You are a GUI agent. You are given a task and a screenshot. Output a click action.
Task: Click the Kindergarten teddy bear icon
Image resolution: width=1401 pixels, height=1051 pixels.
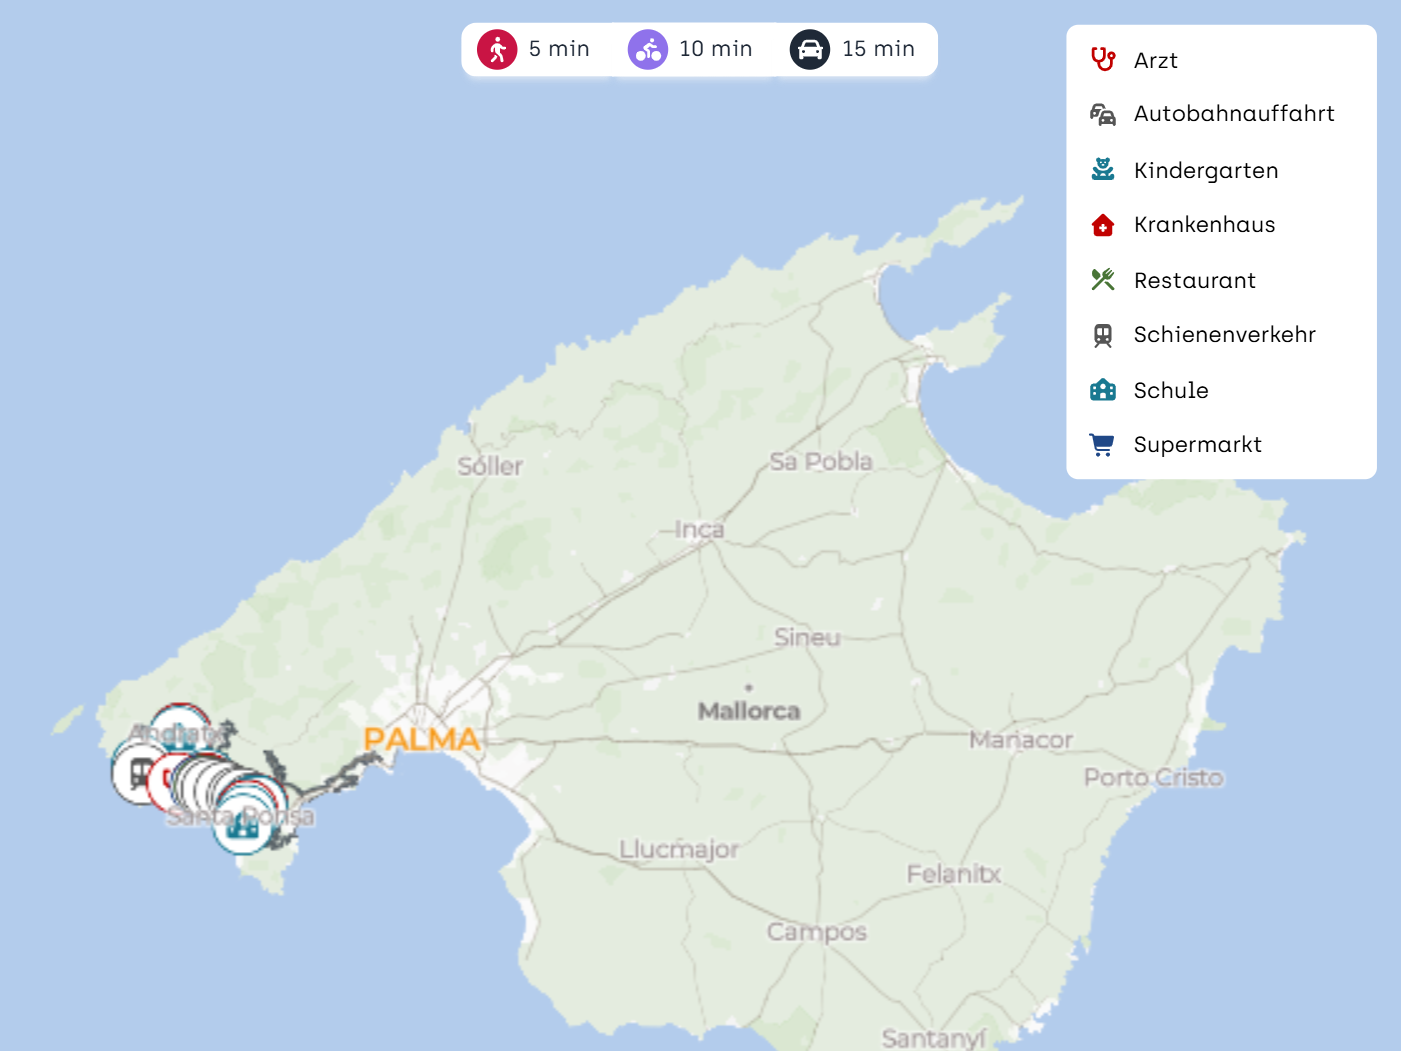1102,170
